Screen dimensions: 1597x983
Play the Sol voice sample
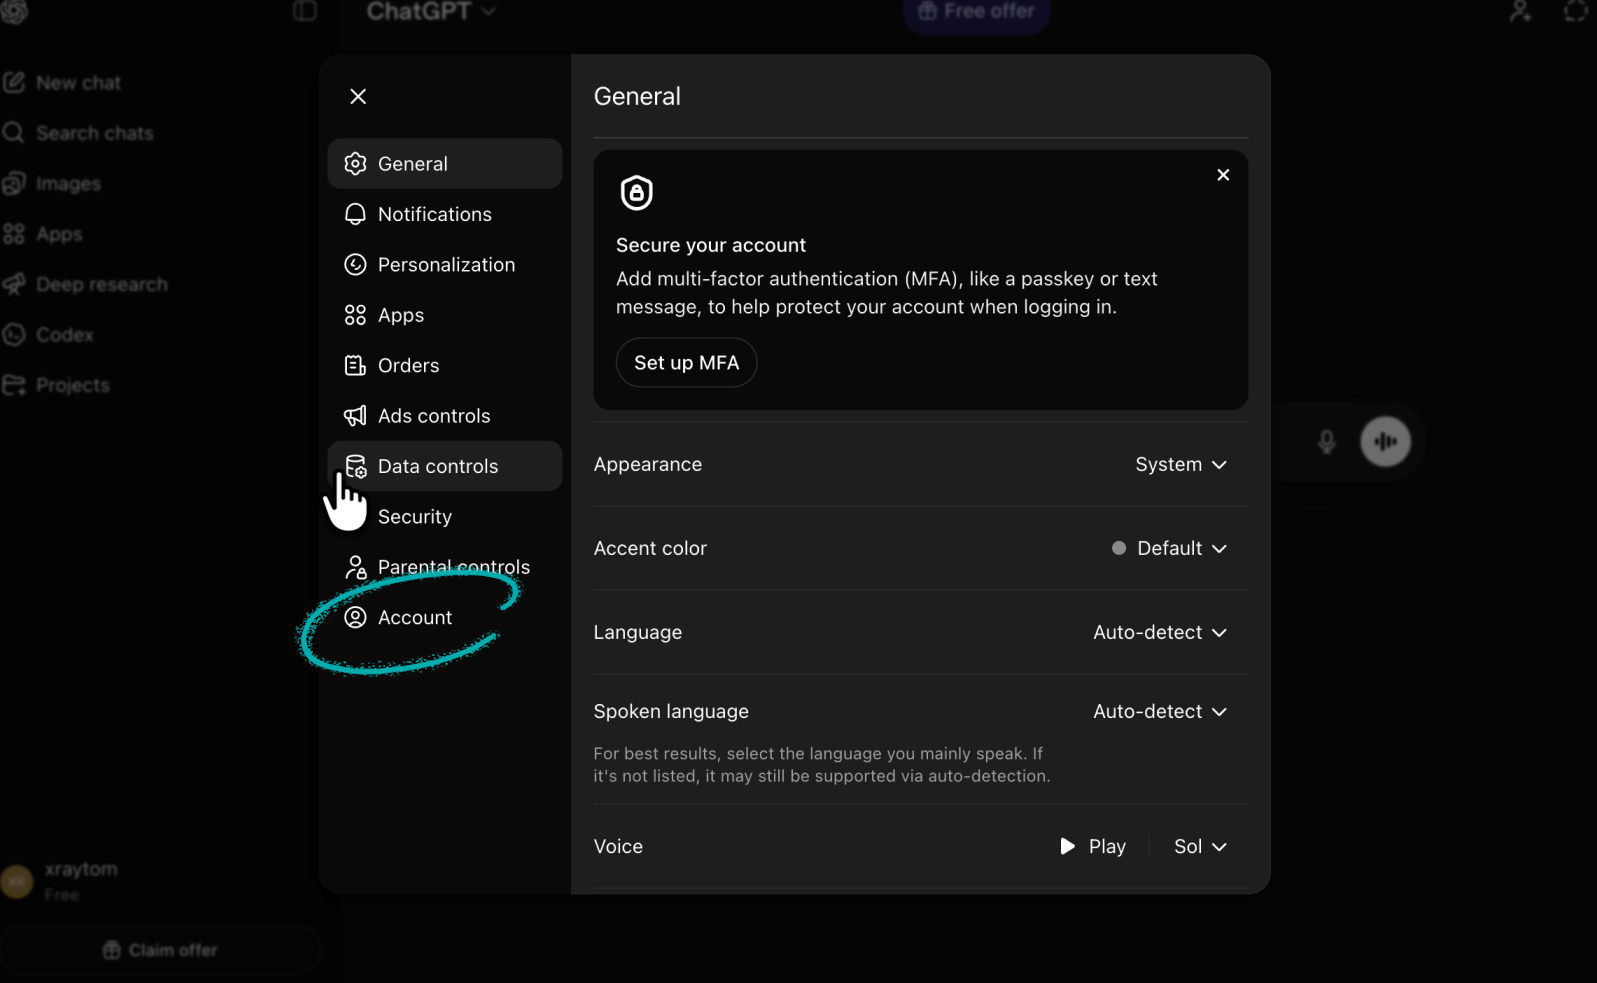(1093, 847)
